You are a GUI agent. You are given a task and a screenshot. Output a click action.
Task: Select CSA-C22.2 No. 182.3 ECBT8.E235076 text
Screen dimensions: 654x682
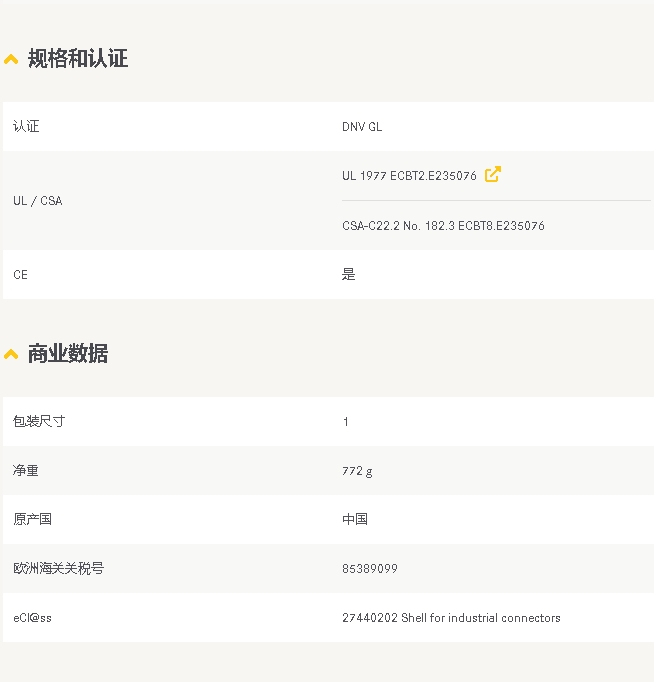(x=443, y=226)
